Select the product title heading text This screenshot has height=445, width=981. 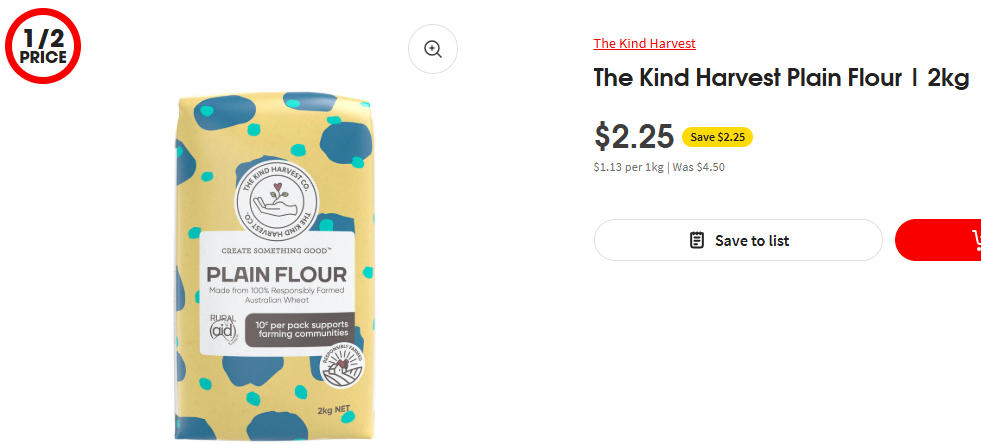click(781, 78)
